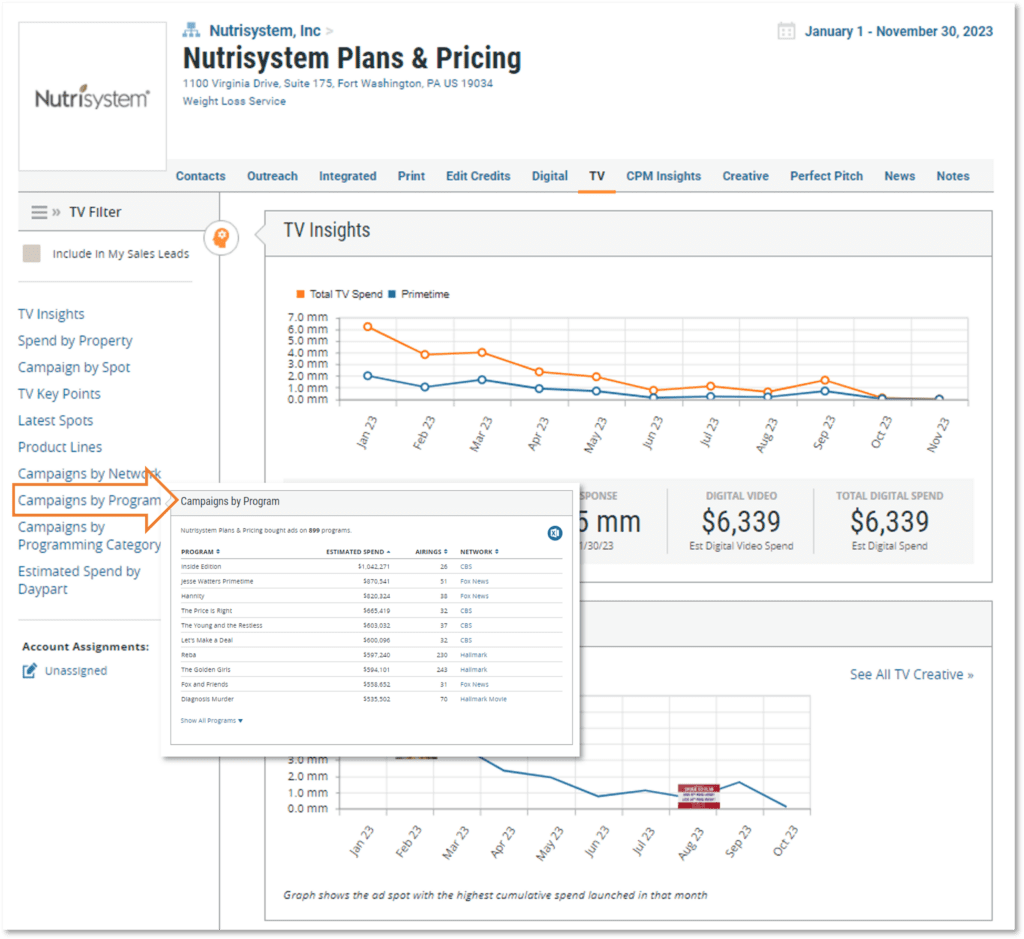This screenshot has height=939, width=1024.
Task: Export Campaigns by Program to Excel
Action: (554, 533)
